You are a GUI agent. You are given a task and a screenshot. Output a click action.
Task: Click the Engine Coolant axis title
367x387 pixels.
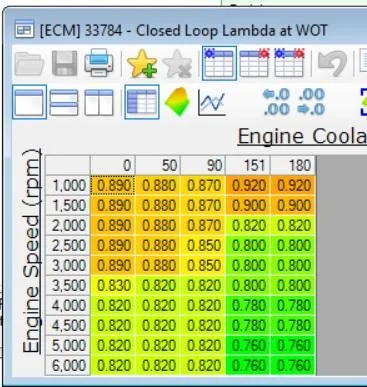[x=302, y=137]
